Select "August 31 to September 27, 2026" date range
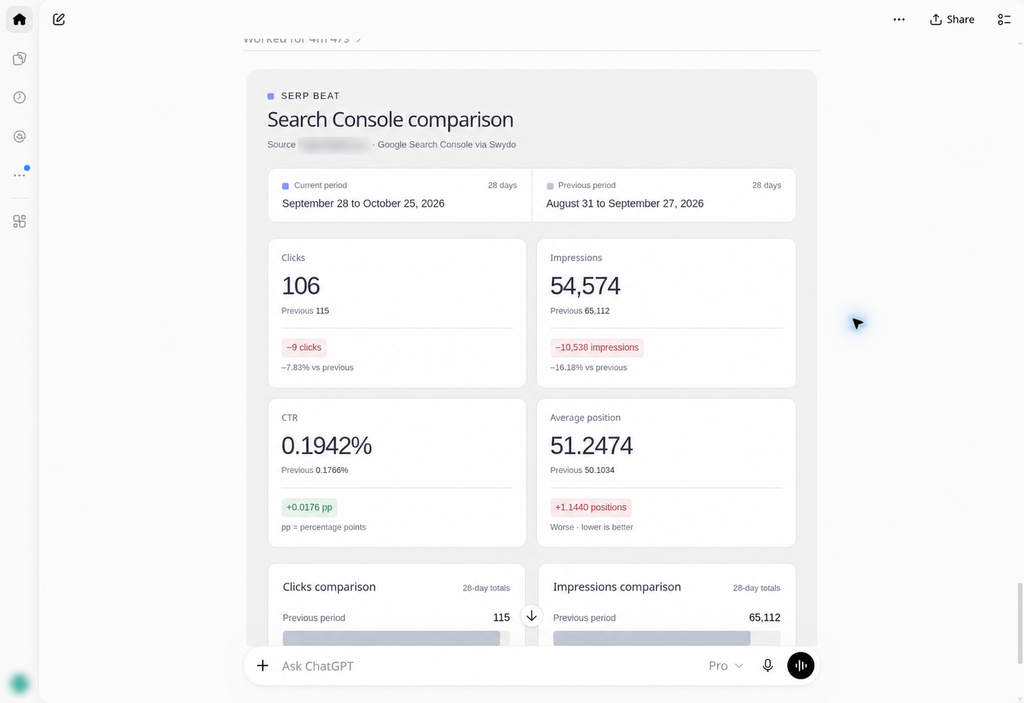This screenshot has height=703, width=1024. coord(625,204)
